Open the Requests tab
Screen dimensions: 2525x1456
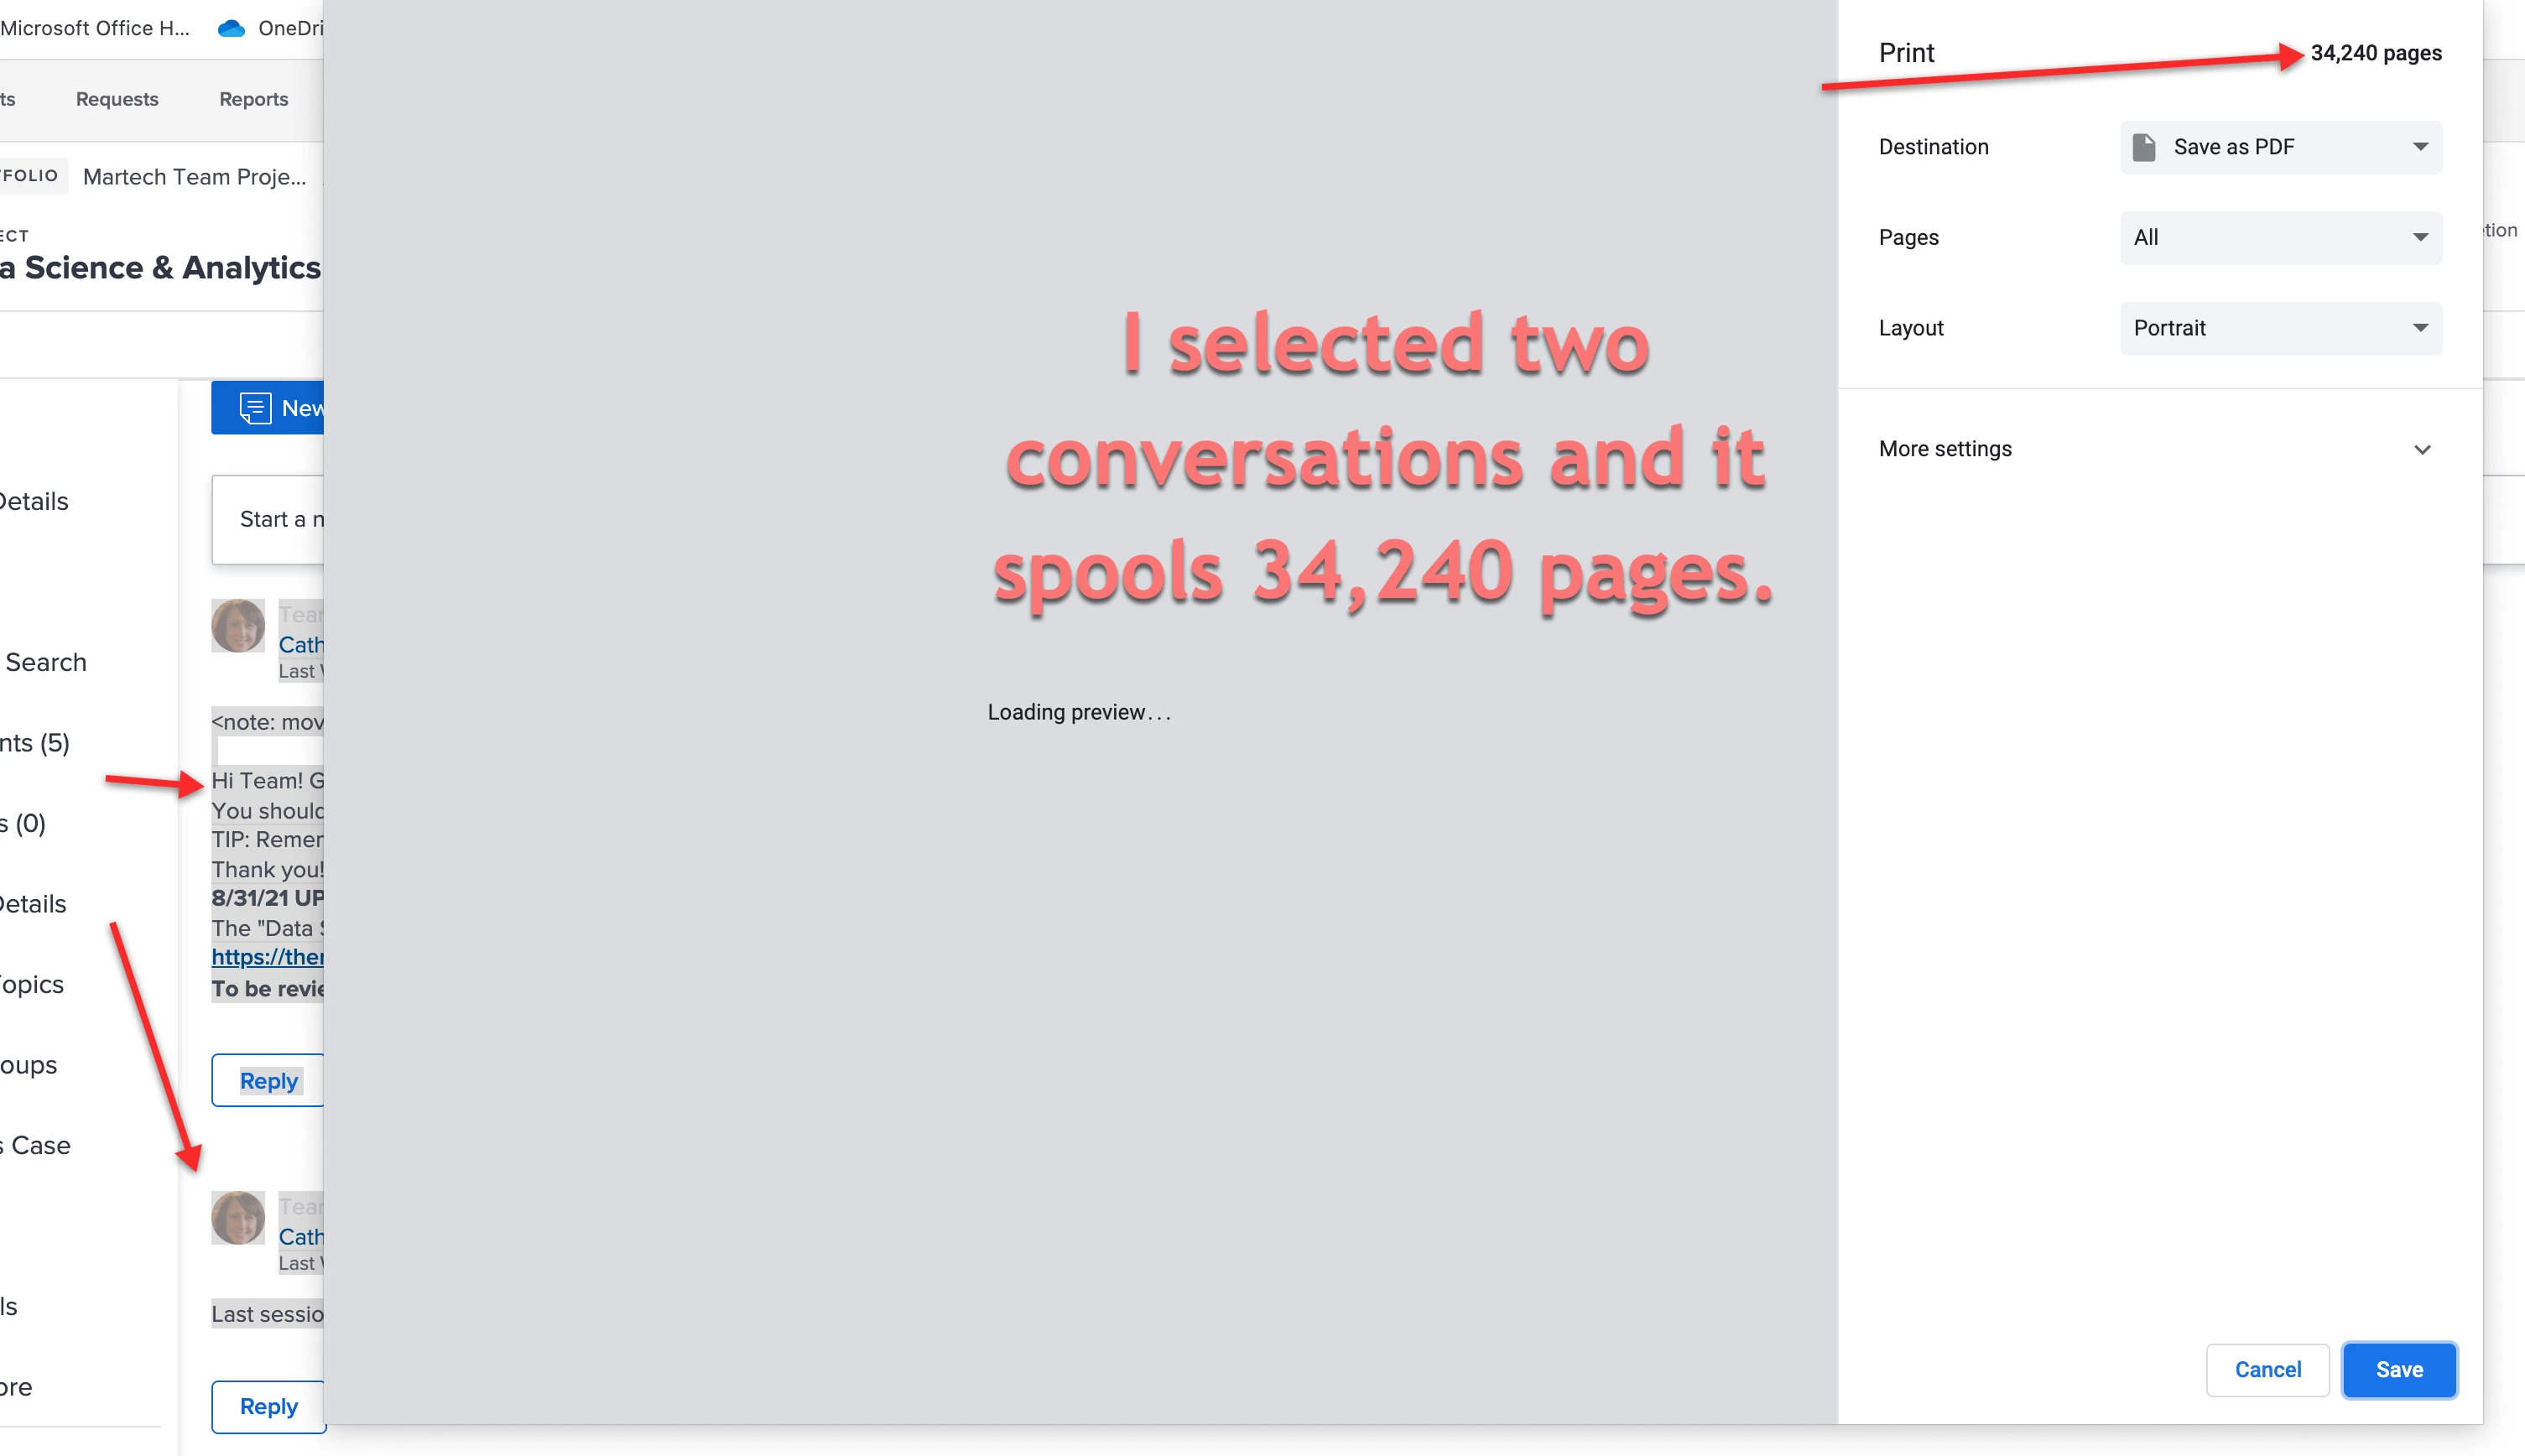click(117, 99)
